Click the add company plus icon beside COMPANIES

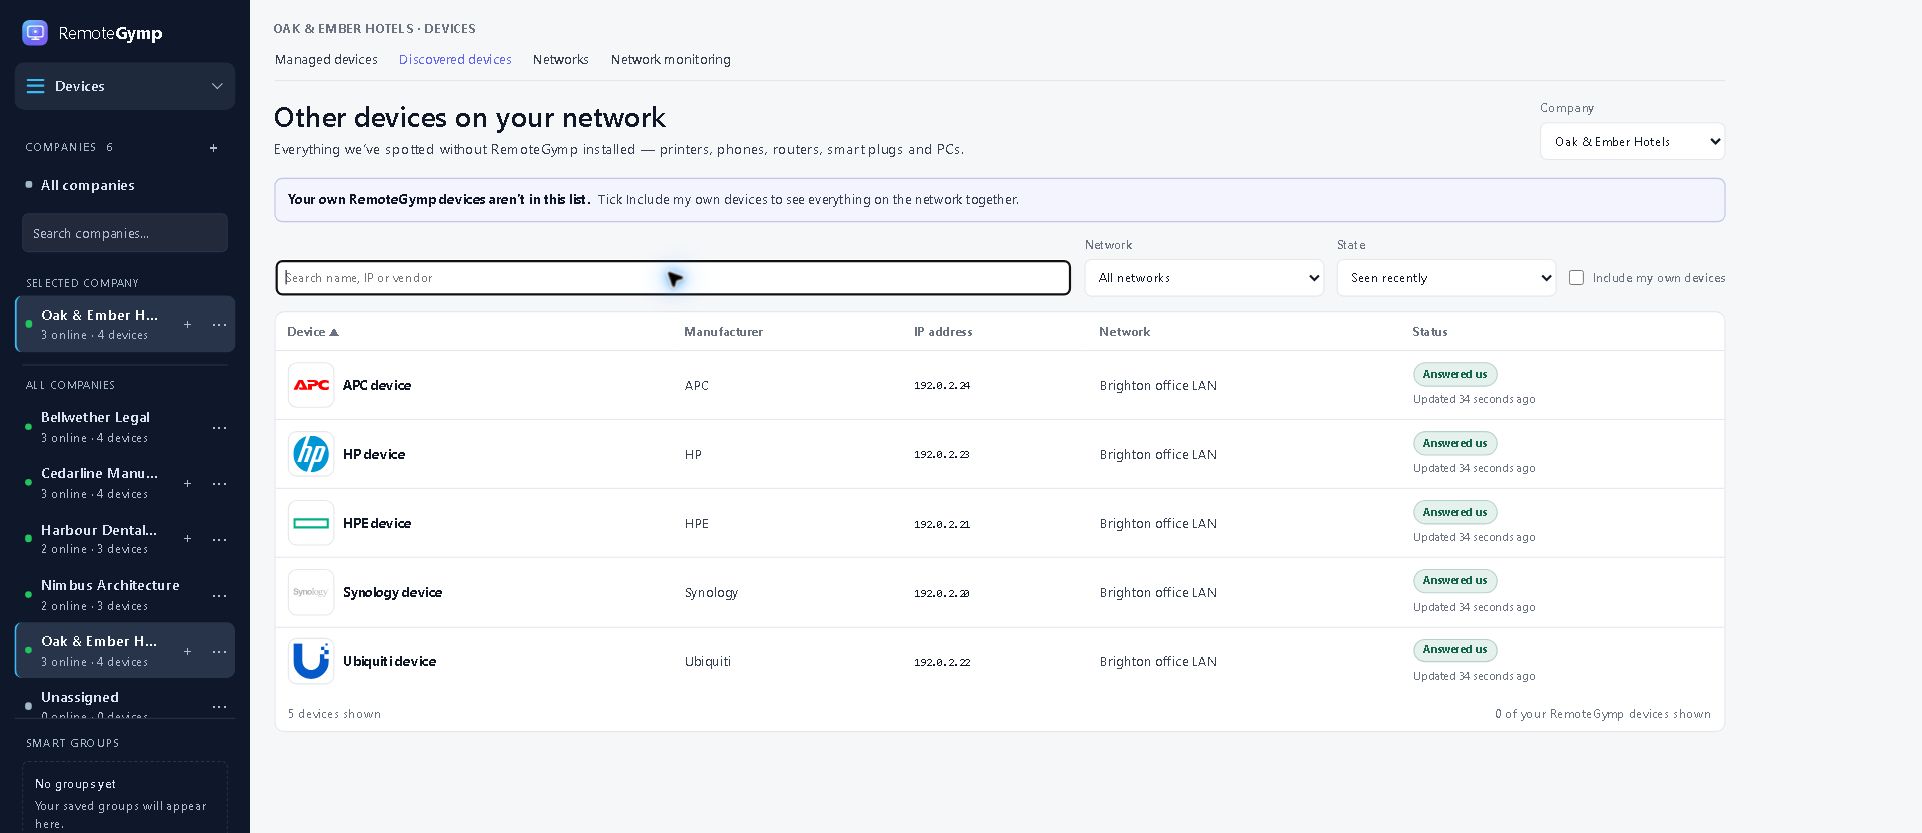[213, 148]
